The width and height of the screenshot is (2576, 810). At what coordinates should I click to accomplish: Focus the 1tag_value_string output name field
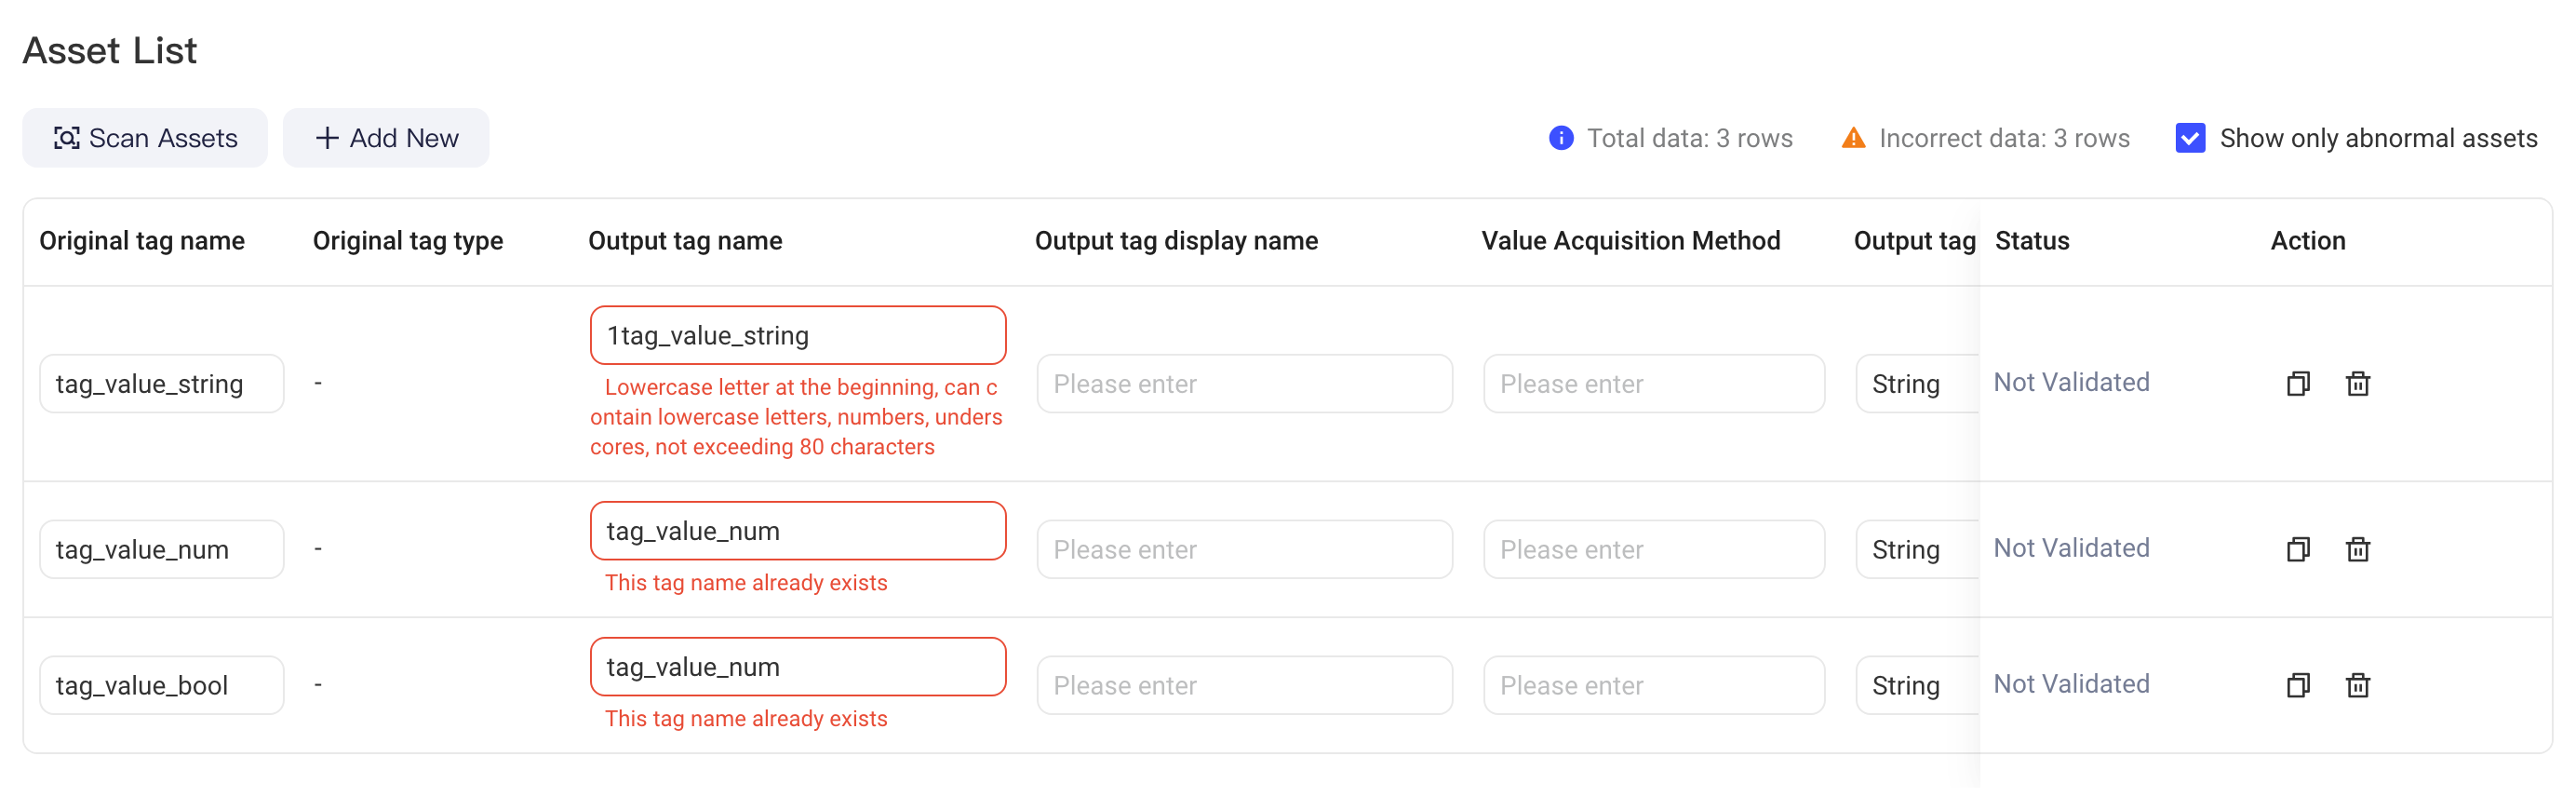(x=798, y=336)
